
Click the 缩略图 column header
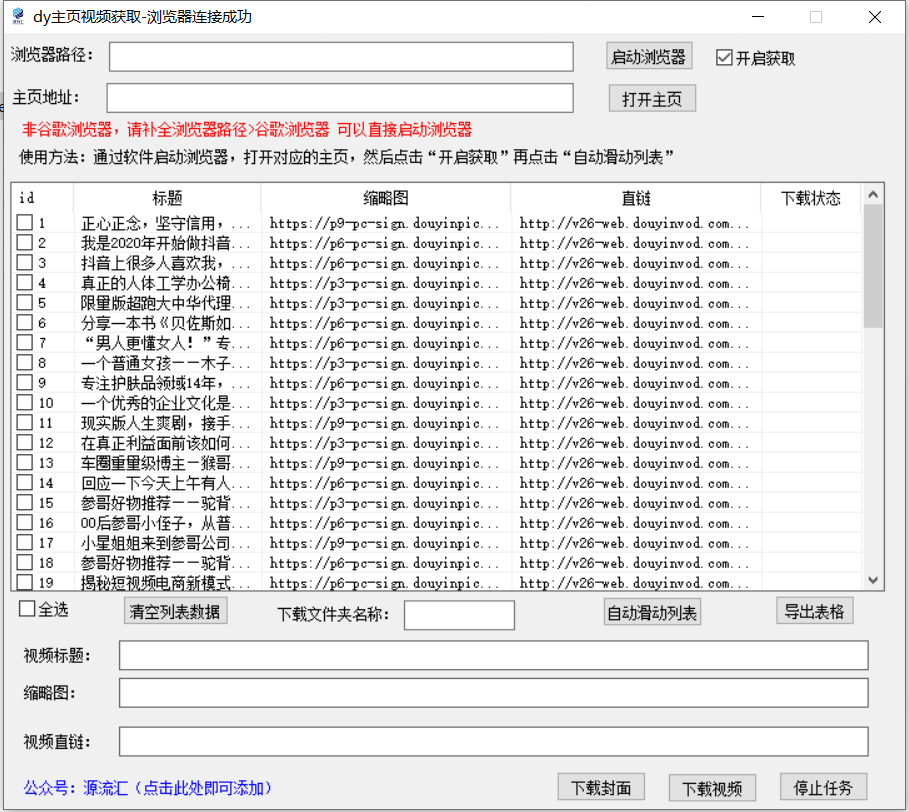coord(386,198)
